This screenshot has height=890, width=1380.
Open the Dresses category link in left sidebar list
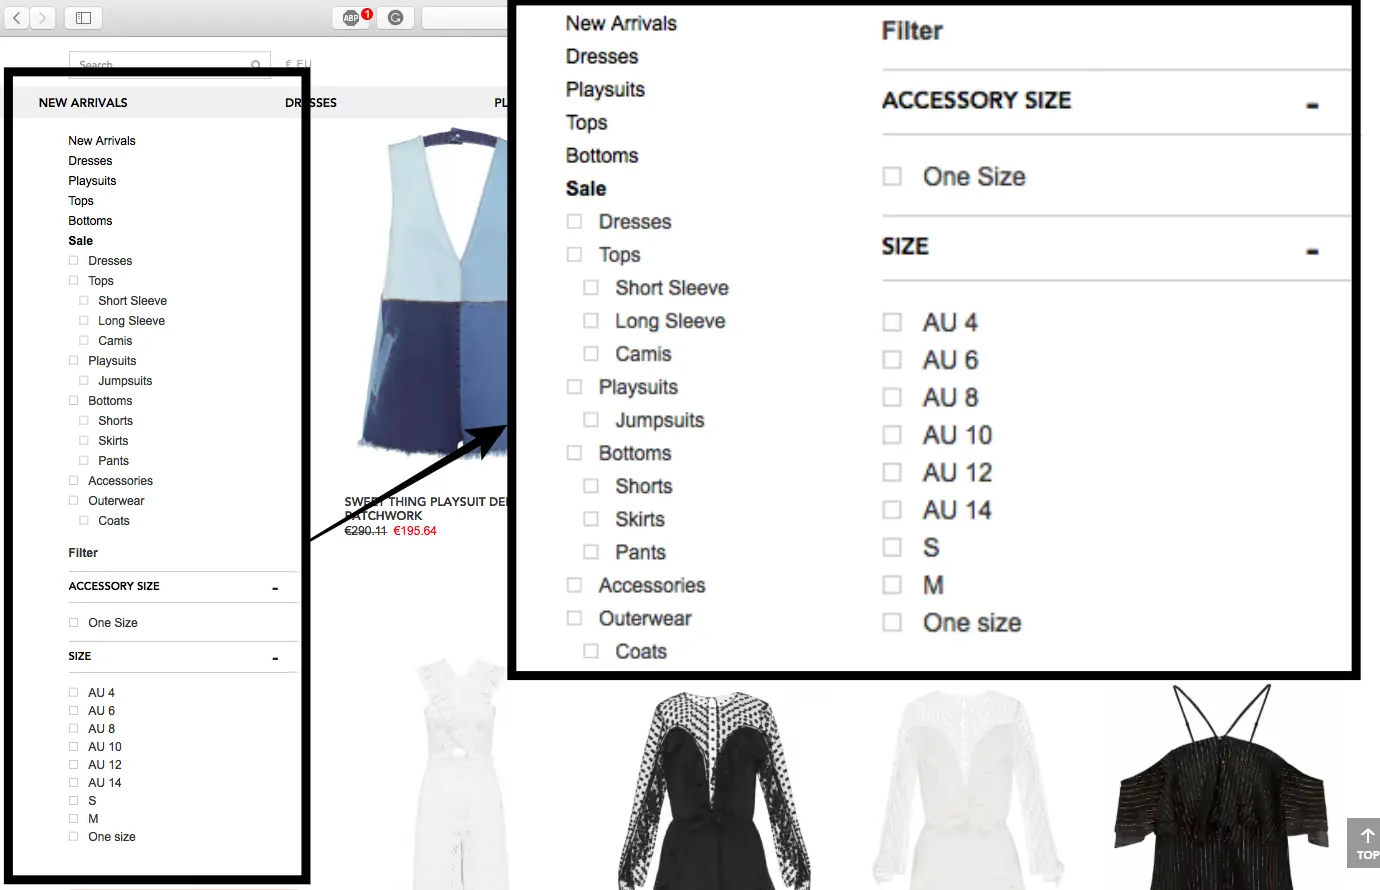pyautogui.click(x=90, y=161)
